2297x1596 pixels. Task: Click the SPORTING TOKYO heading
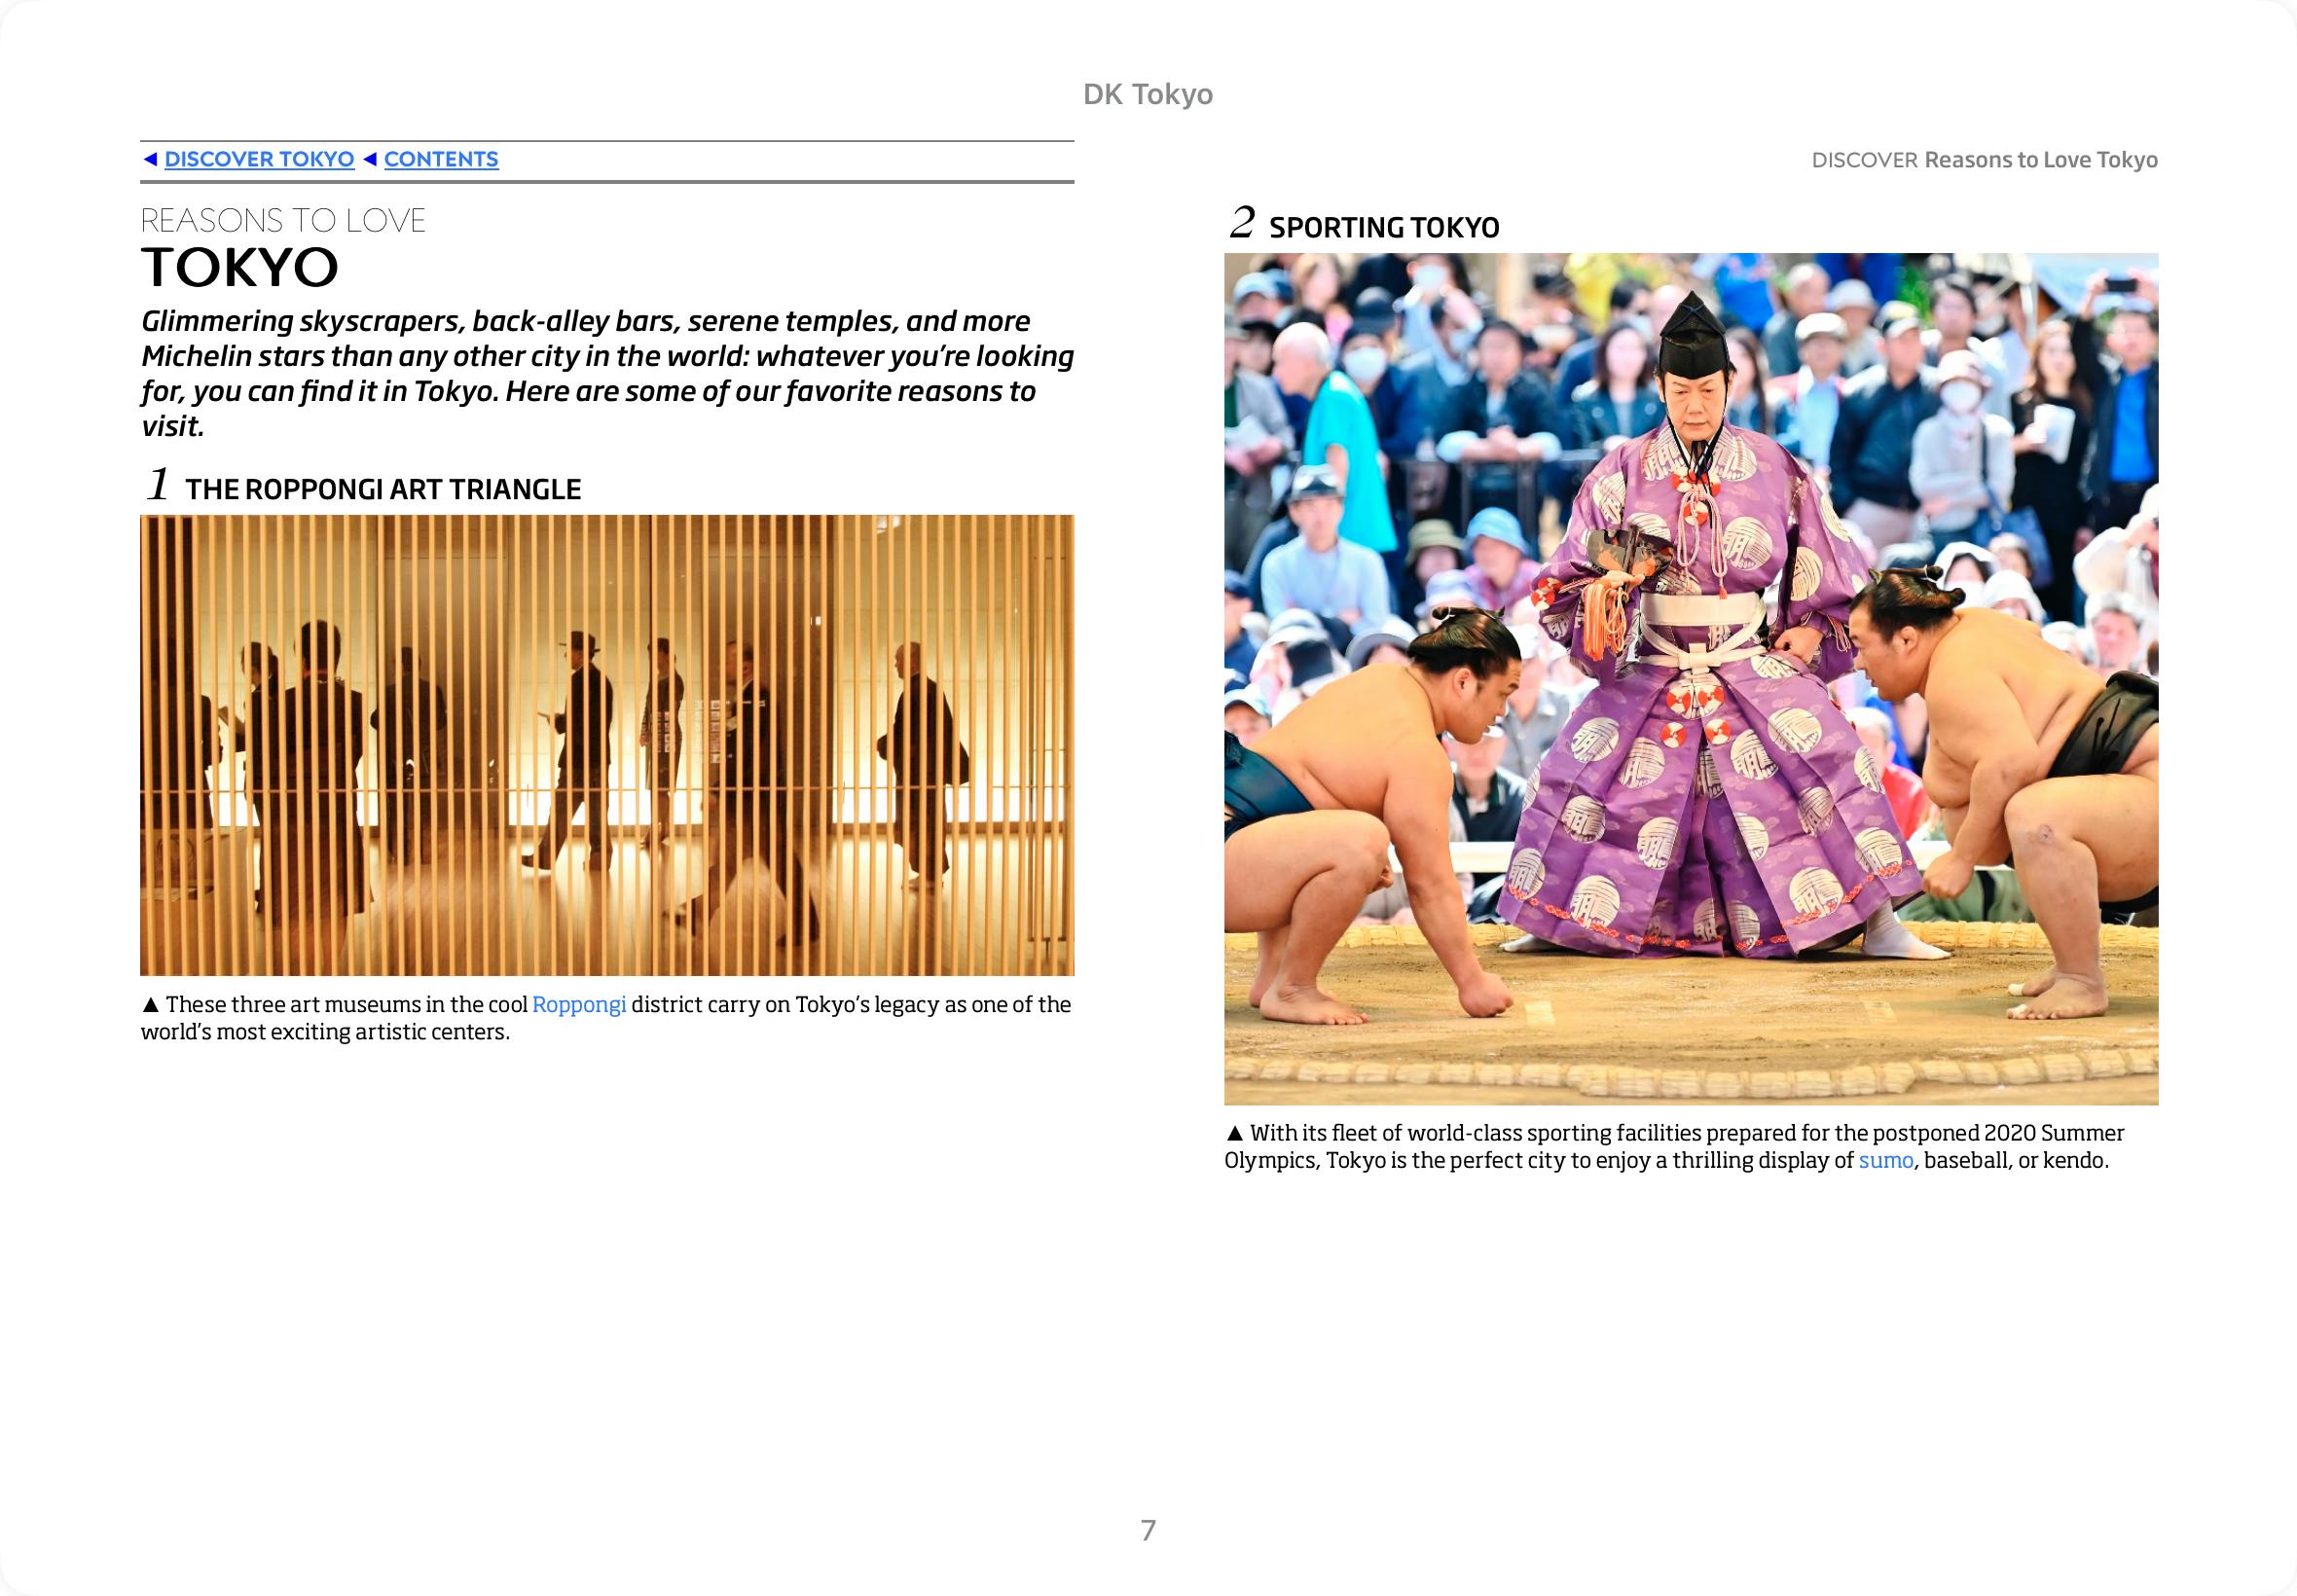[1384, 228]
